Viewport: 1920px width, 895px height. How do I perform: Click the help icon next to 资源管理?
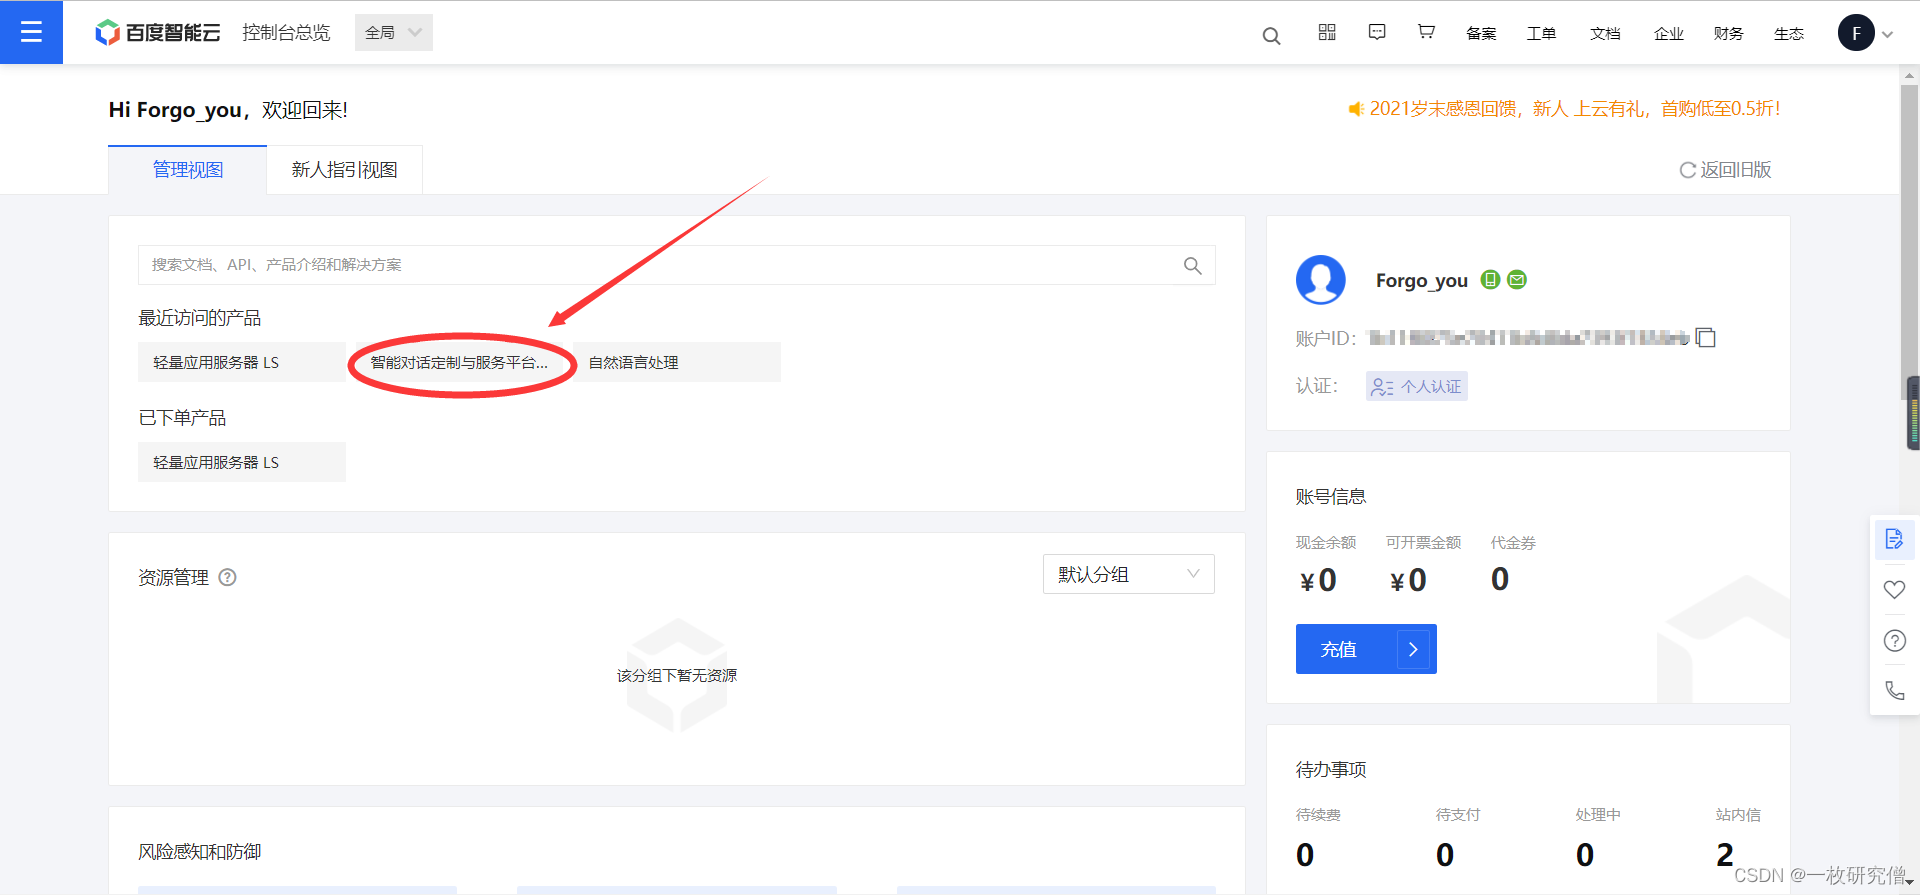tap(227, 577)
